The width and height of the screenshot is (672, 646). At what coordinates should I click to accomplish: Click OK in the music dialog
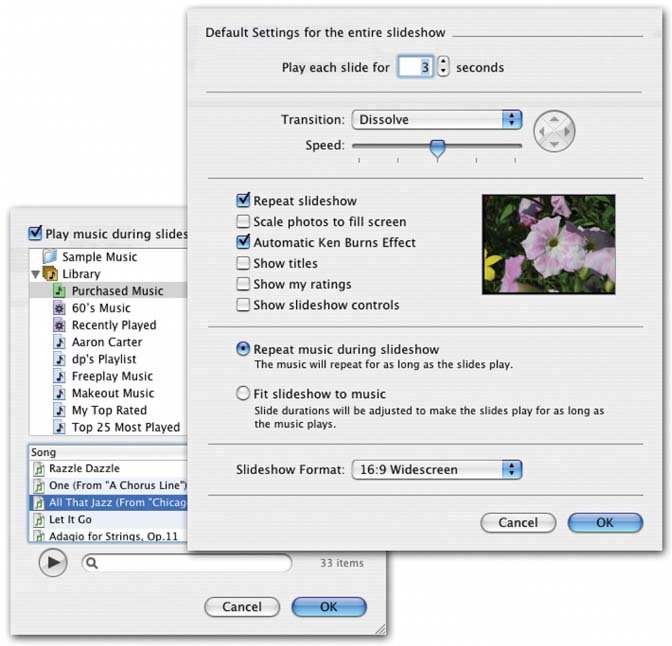329,607
